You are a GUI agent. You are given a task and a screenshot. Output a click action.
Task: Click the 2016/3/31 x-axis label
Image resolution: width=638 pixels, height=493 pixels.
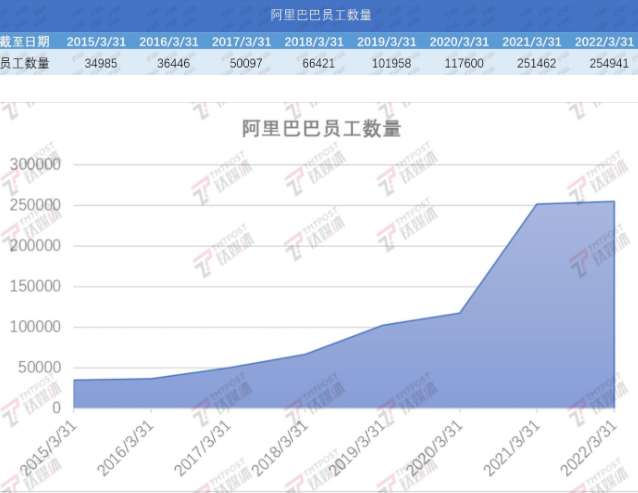pyautogui.click(x=125, y=448)
